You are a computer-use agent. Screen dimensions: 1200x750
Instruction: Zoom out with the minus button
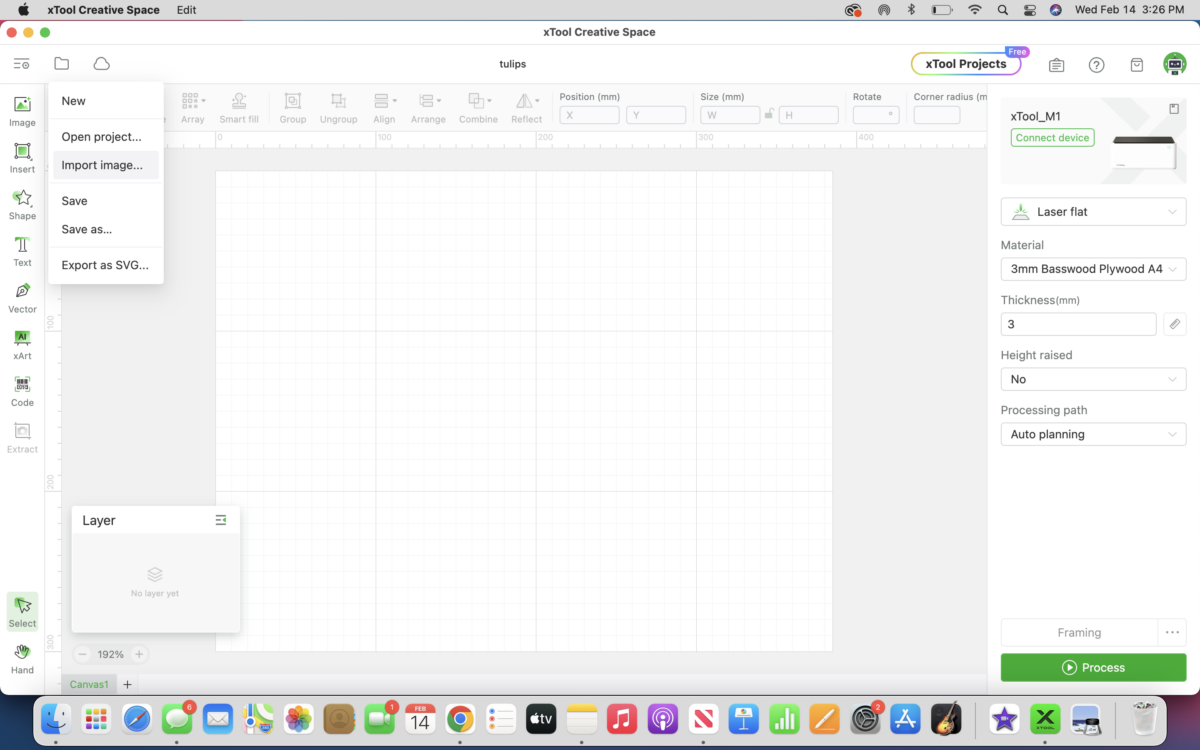83,654
